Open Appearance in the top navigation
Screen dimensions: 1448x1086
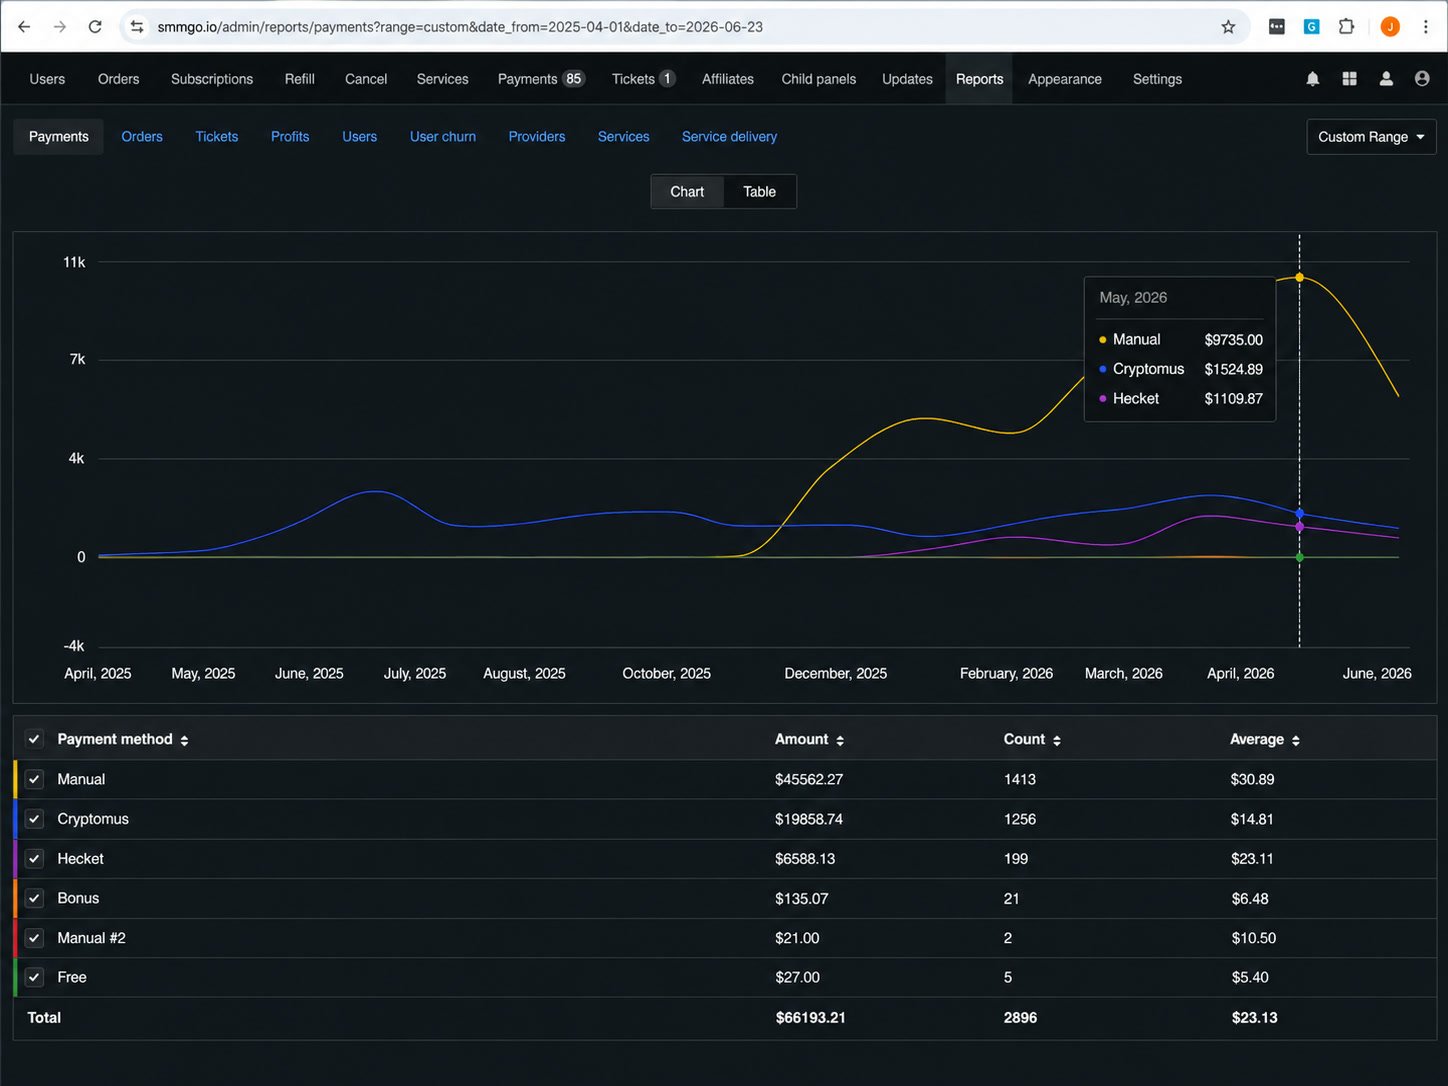[x=1064, y=79]
